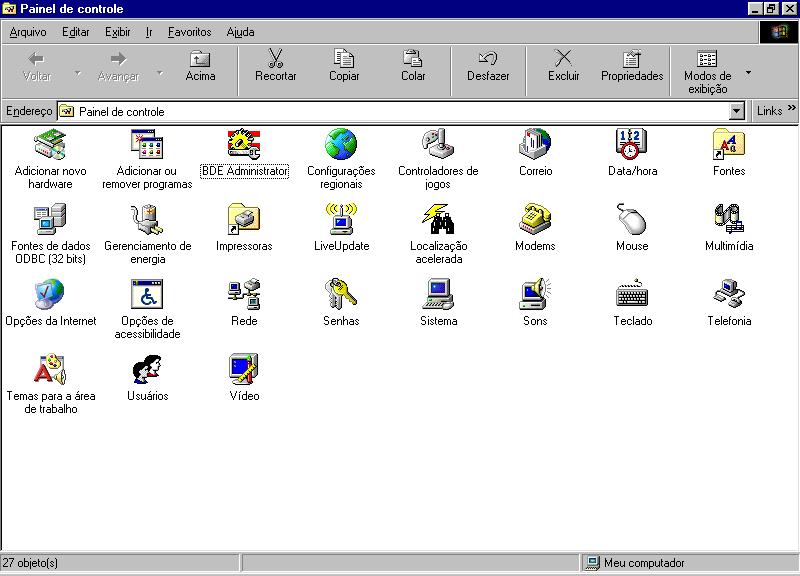
Task: Select Temas para a área de trabalho icon
Action: tap(50, 369)
